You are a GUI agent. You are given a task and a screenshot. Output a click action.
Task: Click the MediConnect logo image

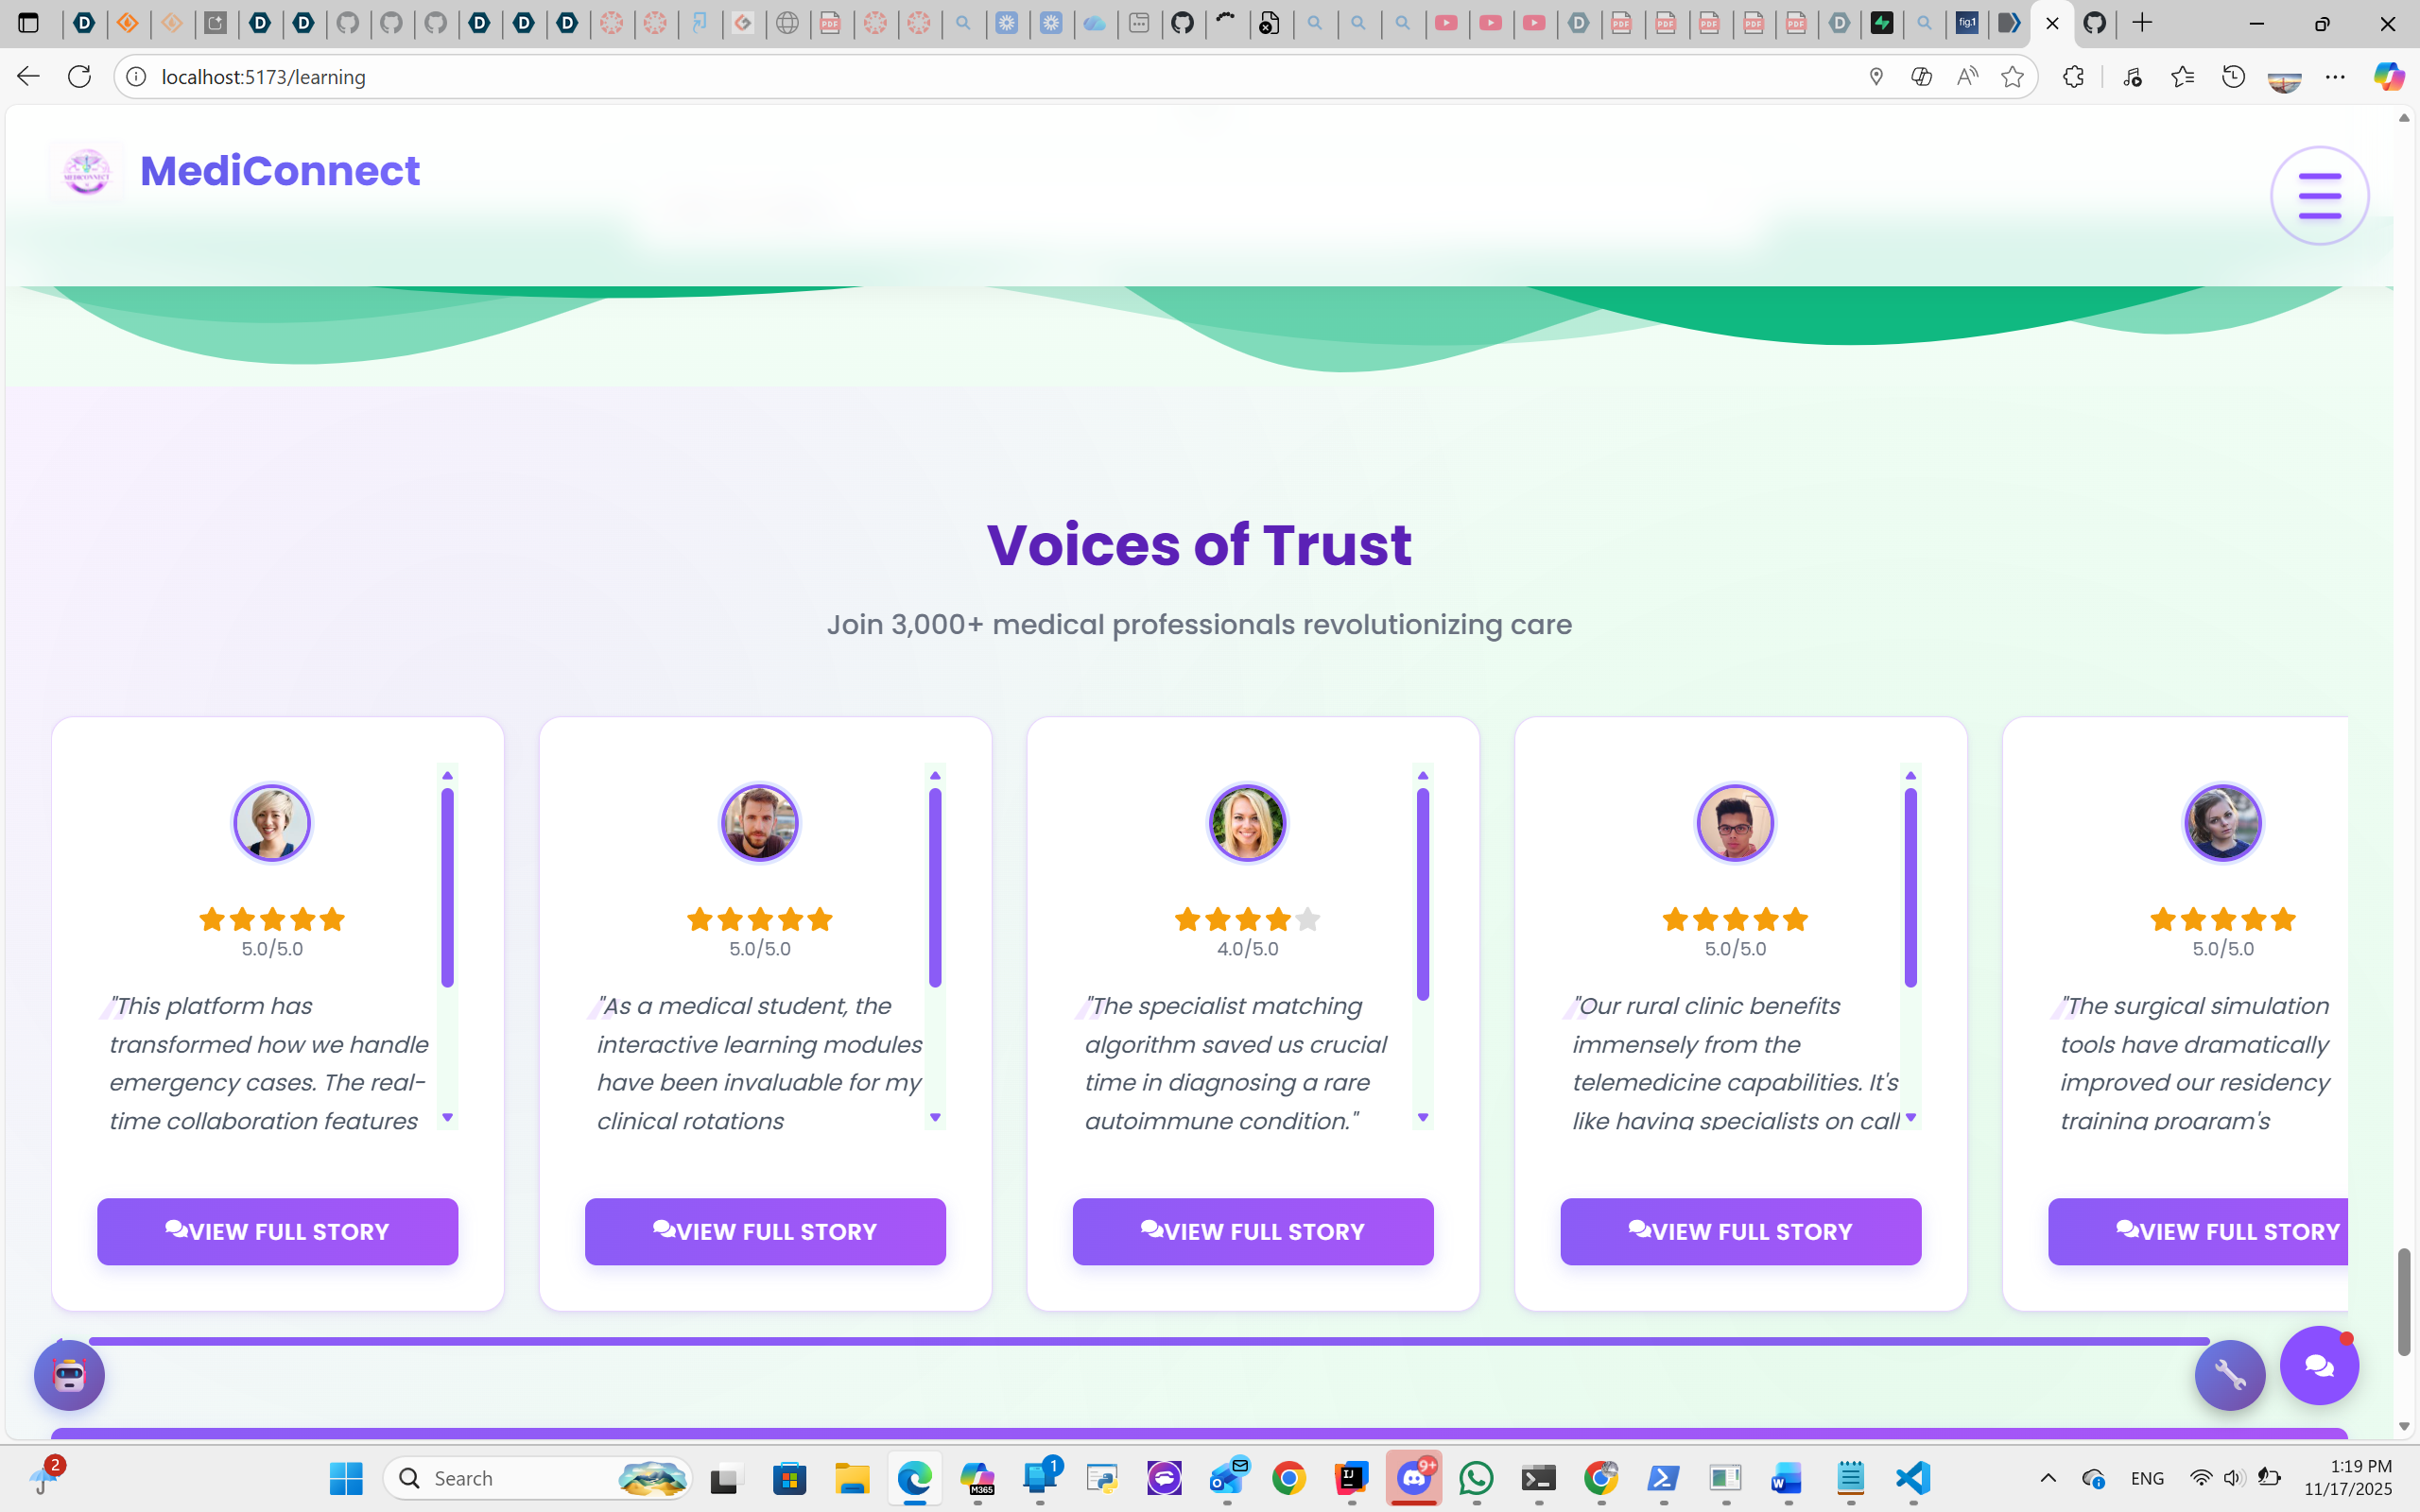click(87, 172)
